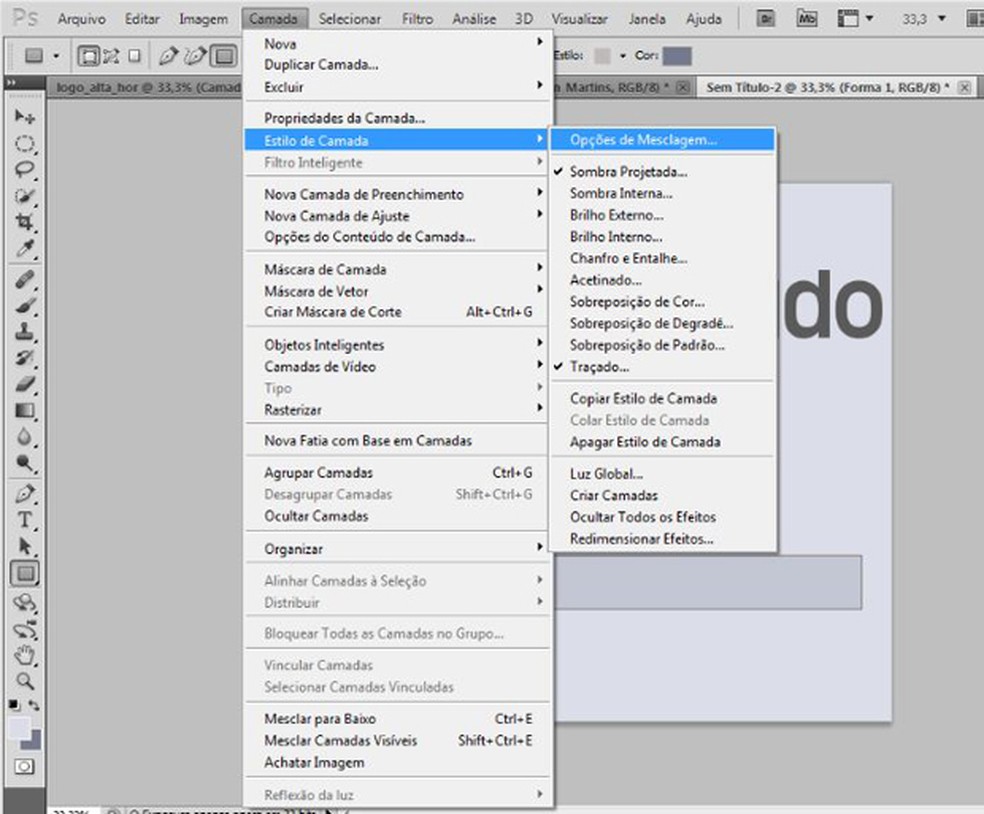Choose Opções de Mesclagem
The width and height of the screenshot is (984, 814).
(x=663, y=140)
